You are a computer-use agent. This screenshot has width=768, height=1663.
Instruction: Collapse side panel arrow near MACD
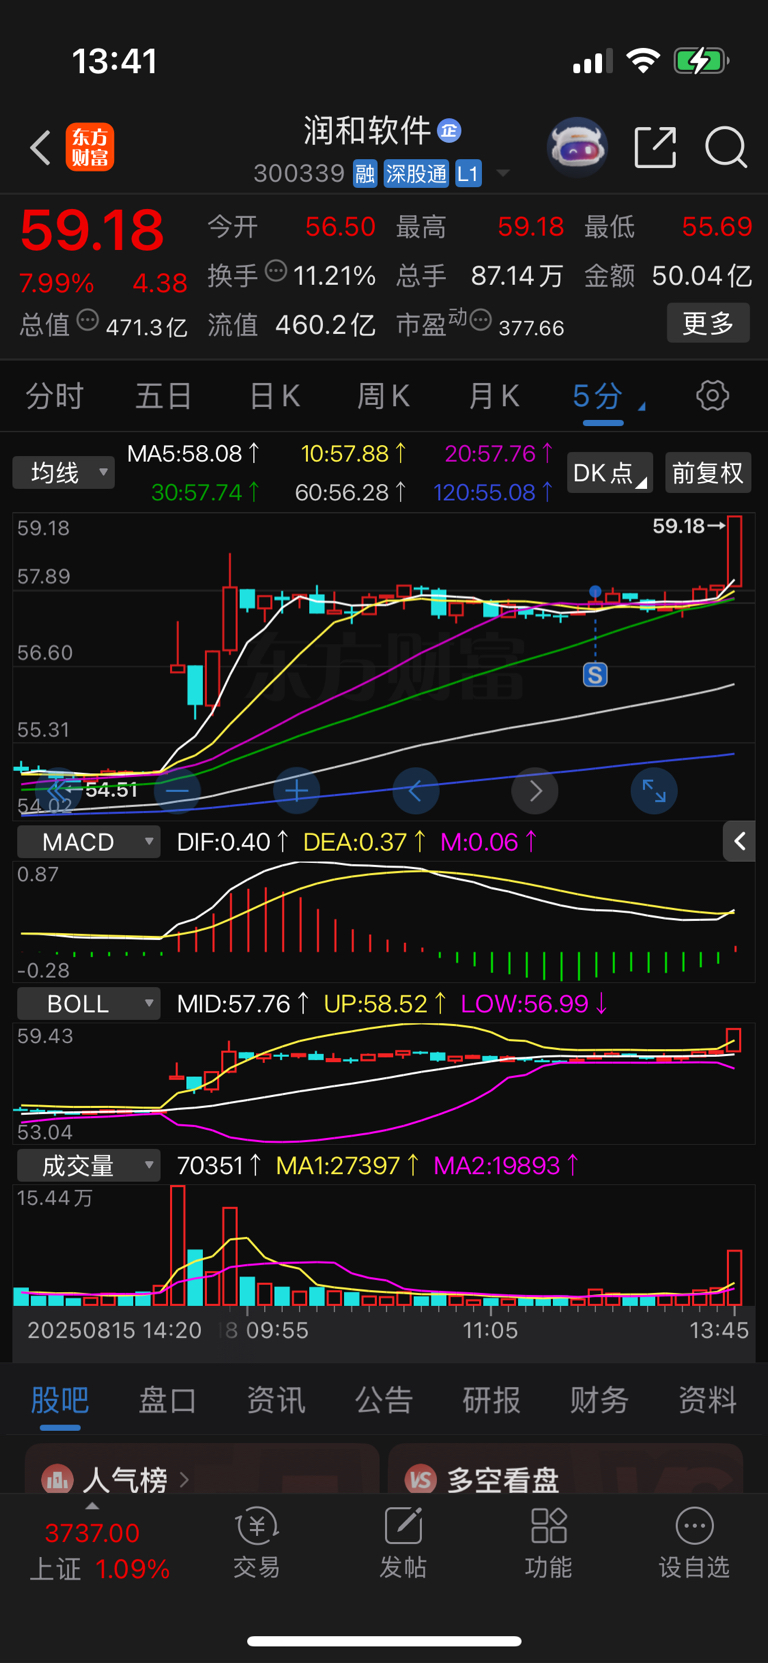click(739, 842)
